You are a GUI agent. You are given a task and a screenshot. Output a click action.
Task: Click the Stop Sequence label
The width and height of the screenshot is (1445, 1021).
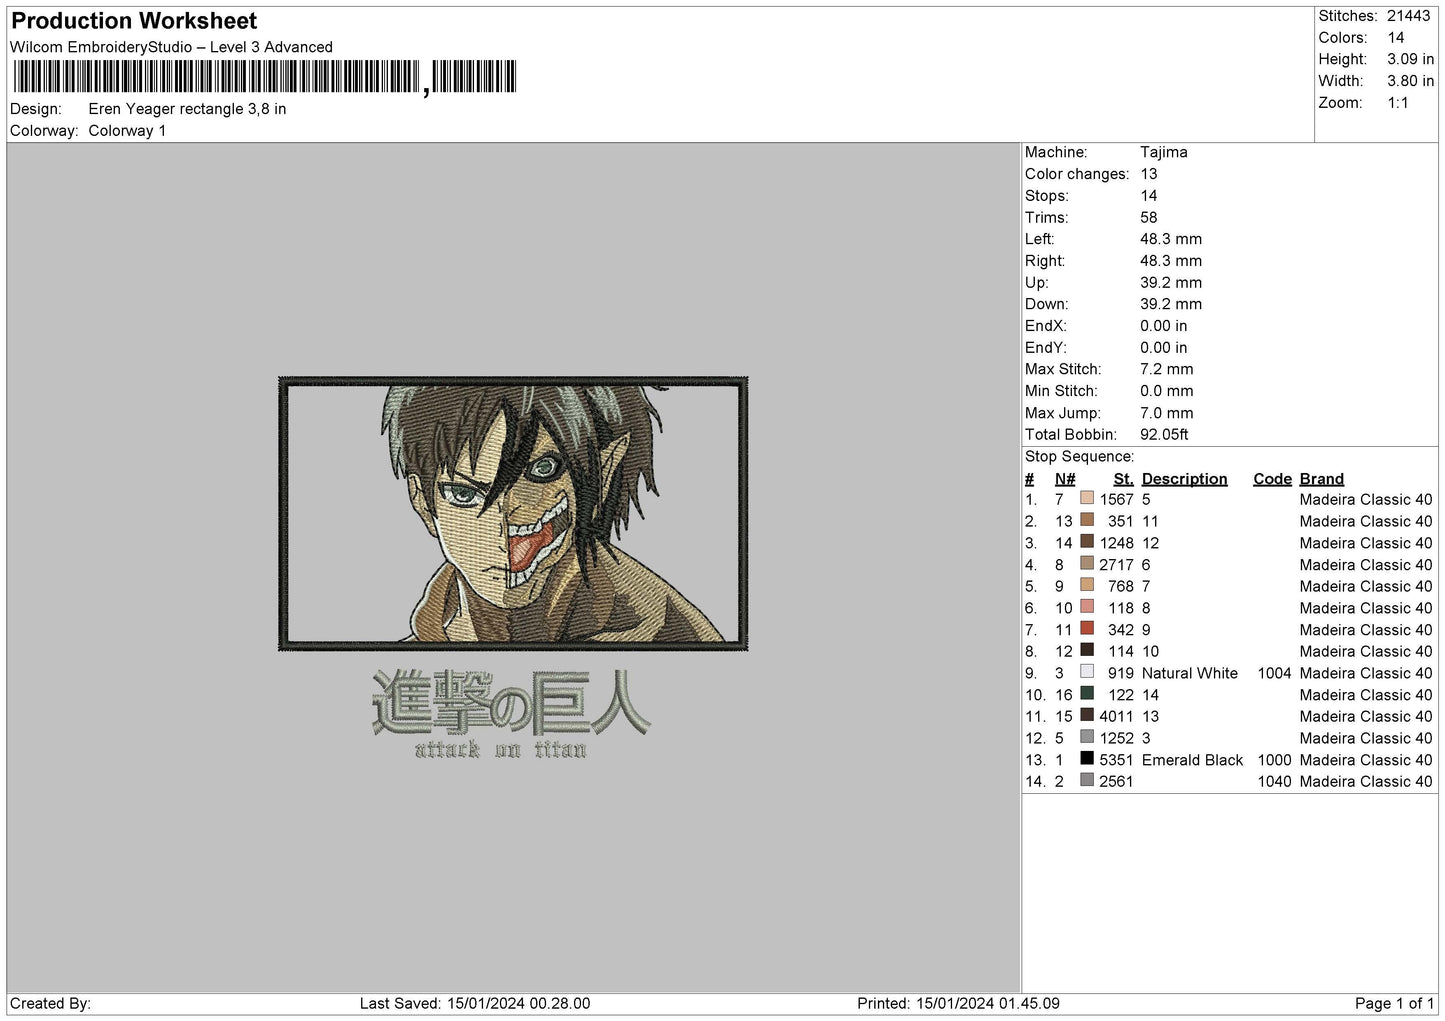(1079, 457)
